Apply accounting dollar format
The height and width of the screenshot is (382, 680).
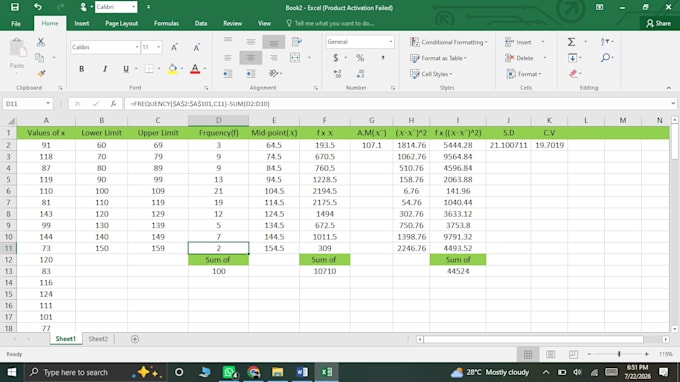tap(336, 58)
